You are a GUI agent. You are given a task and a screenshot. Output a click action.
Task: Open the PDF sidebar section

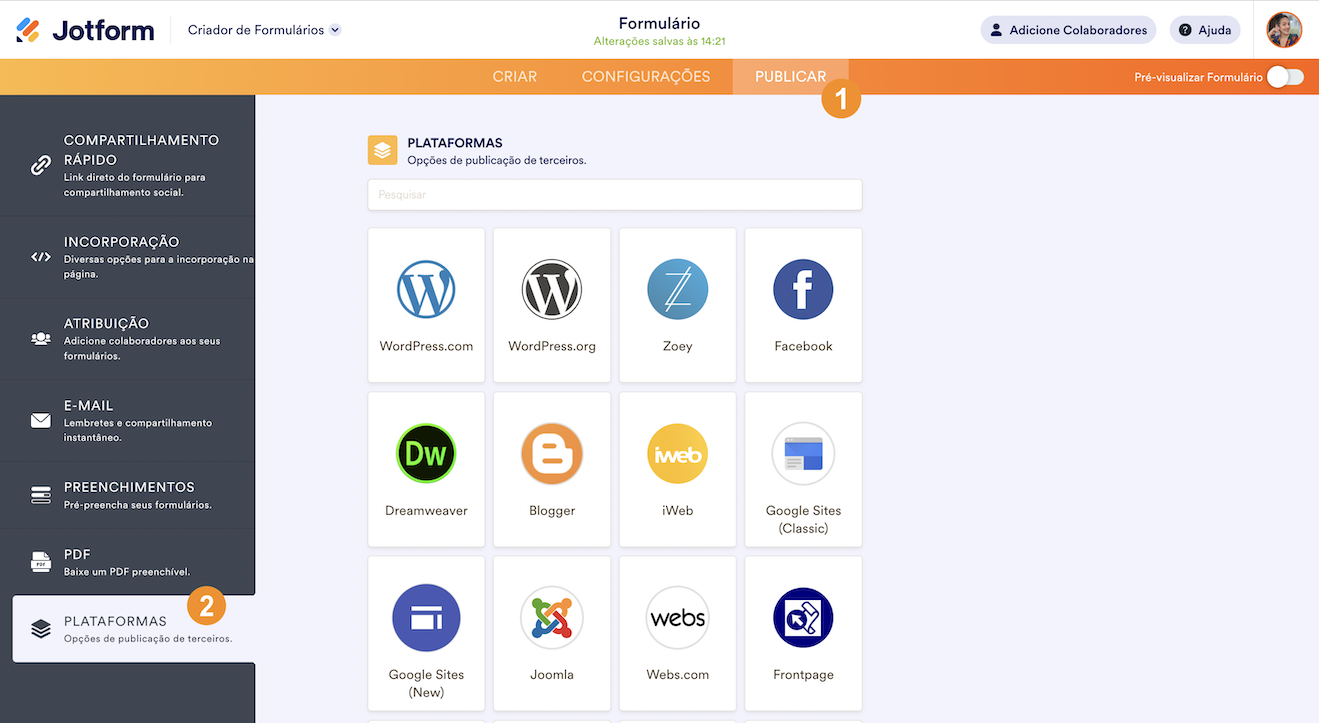click(x=127, y=562)
